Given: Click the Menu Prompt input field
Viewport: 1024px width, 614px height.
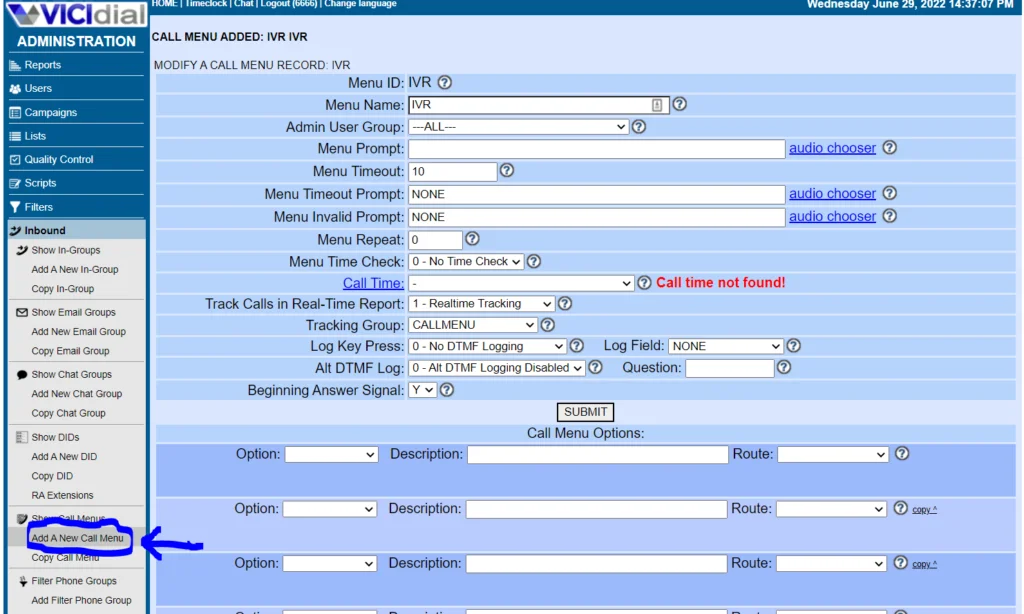Looking at the screenshot, I should click(597, 149).
